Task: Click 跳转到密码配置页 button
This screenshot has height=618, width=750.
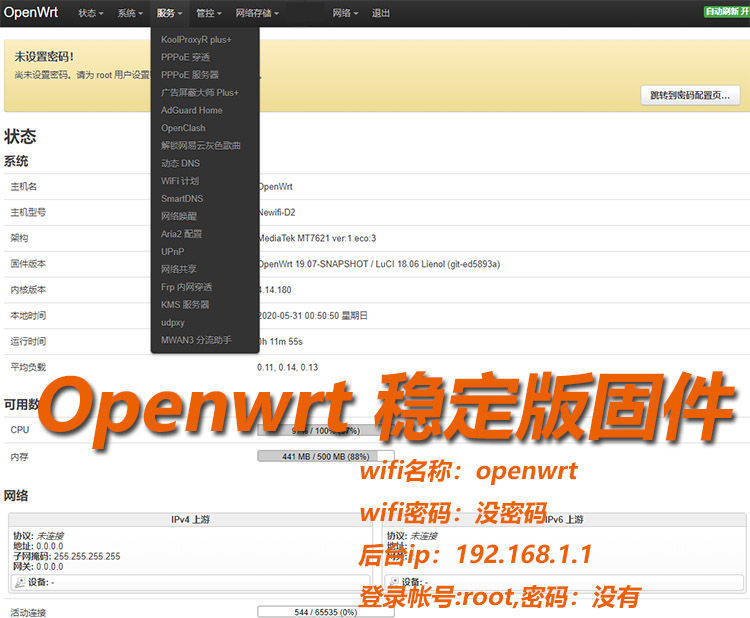Action: (690, 95)
